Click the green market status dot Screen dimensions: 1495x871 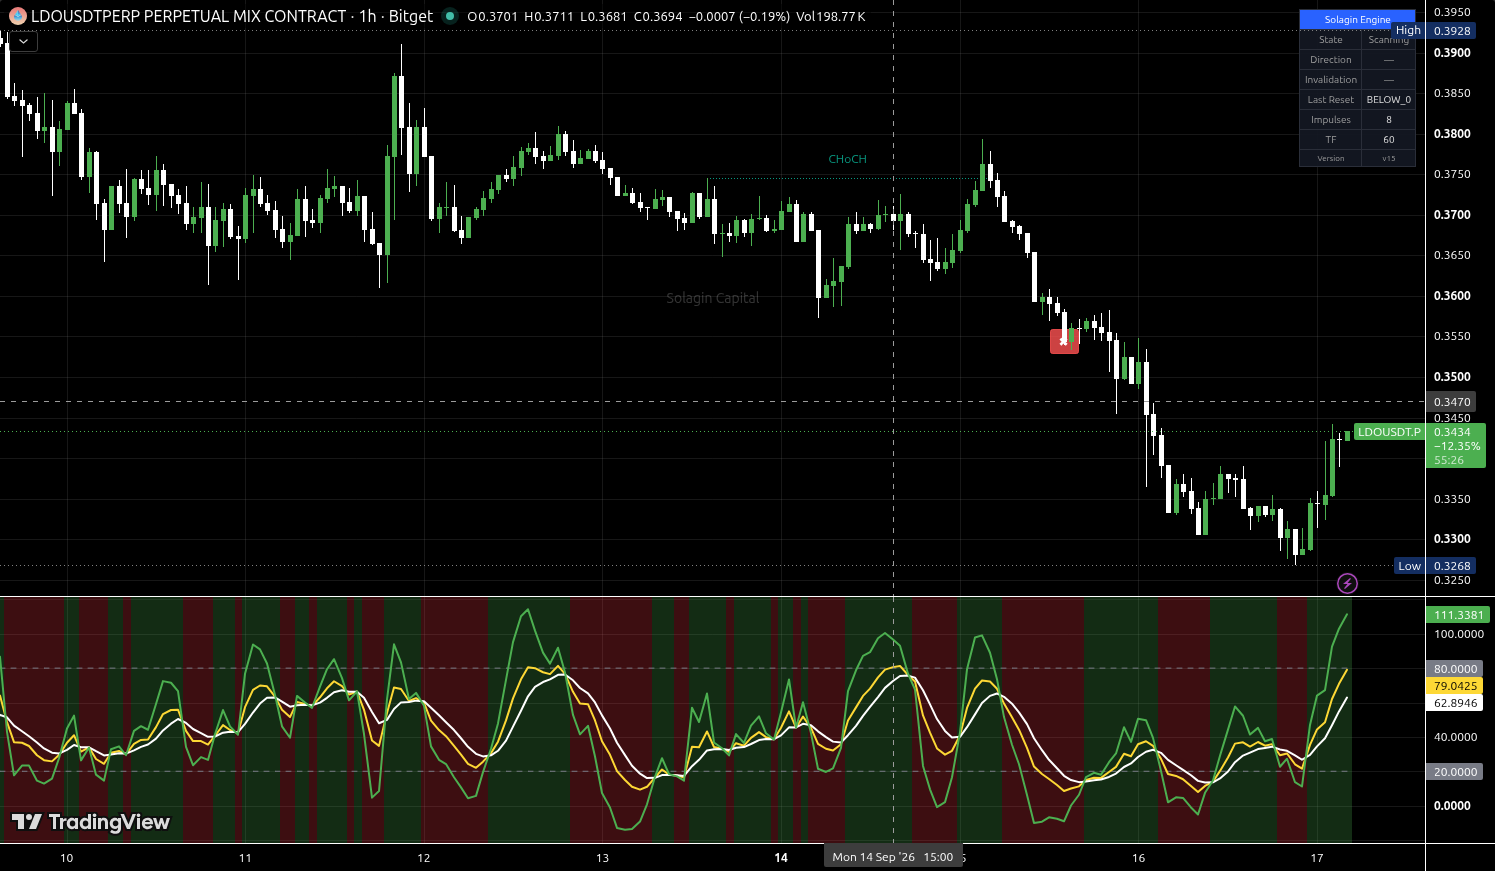click(x=450, y=16)
